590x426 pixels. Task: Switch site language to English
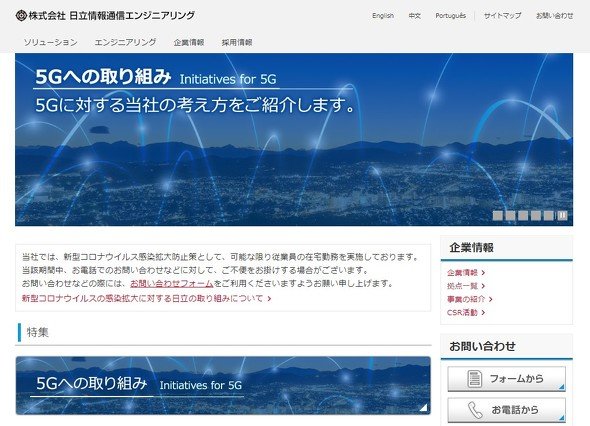pos(383,16)
